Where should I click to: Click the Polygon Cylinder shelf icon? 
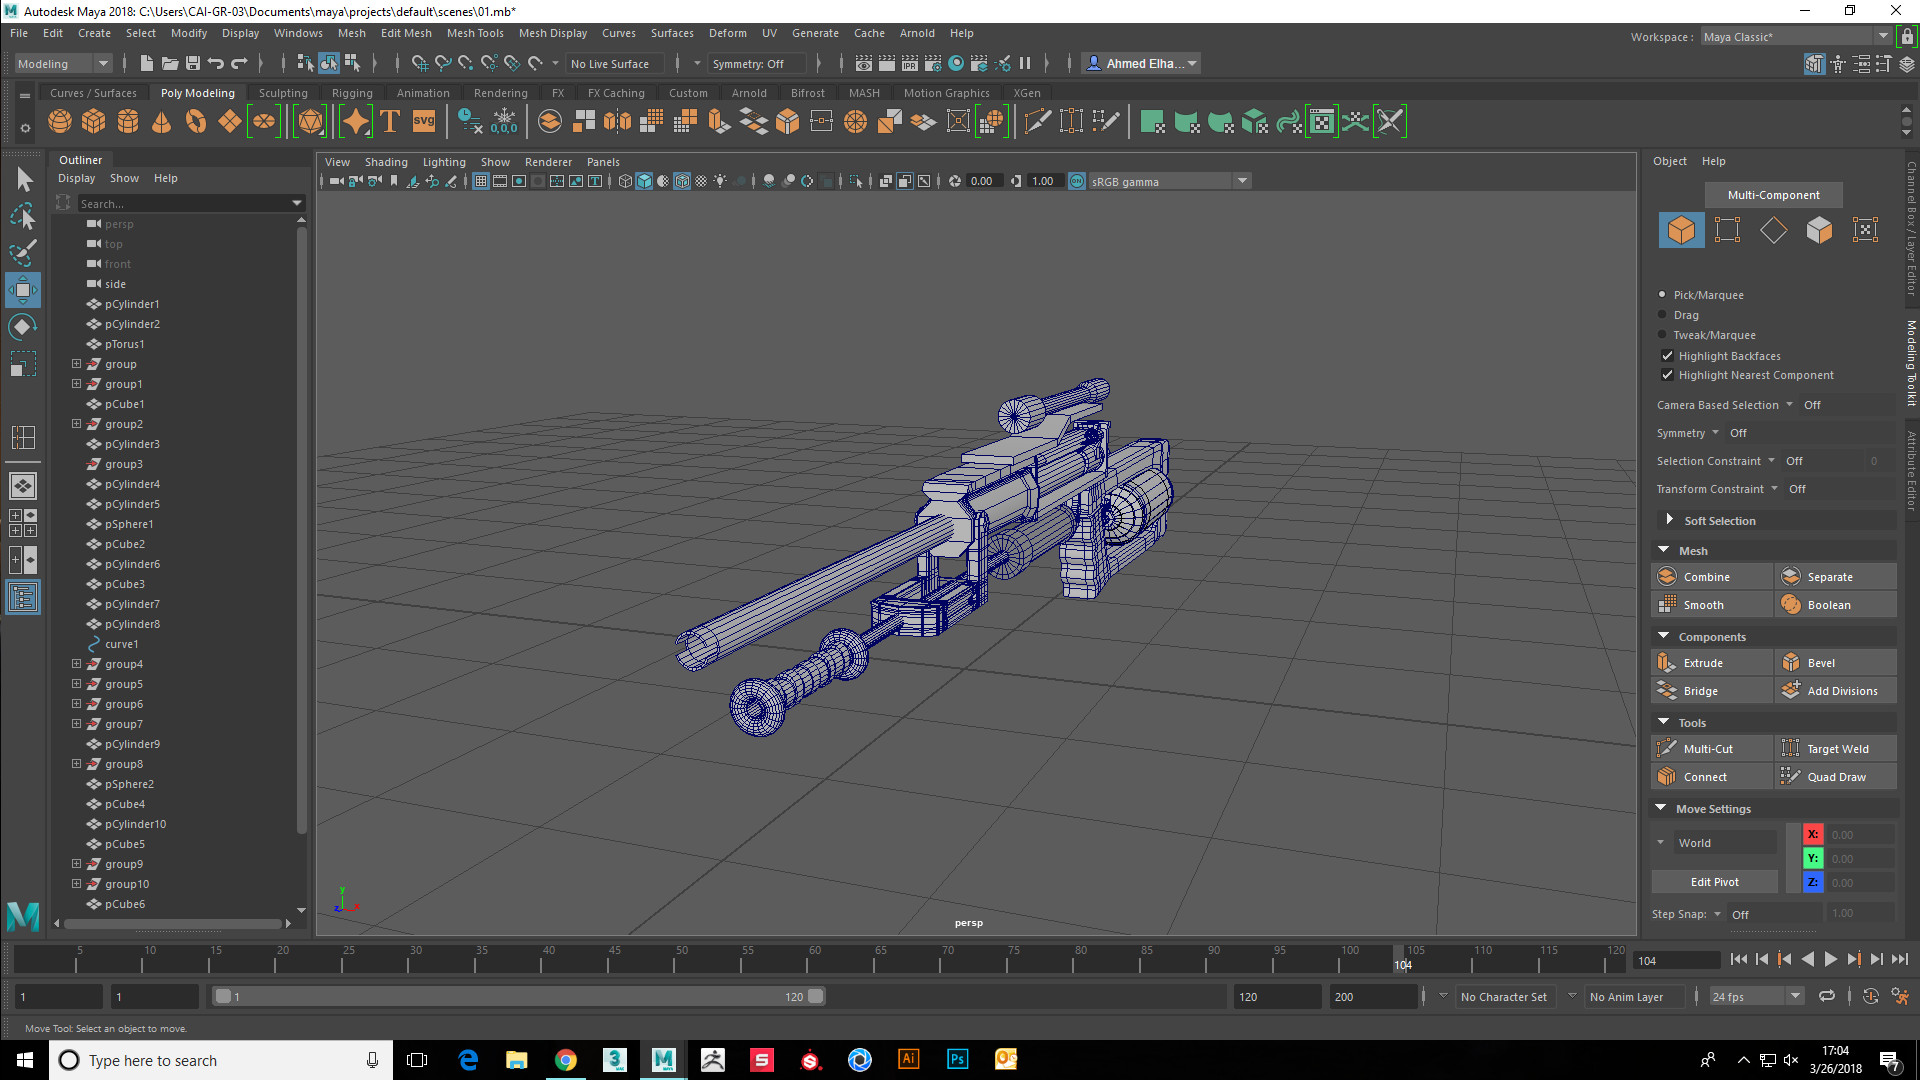tap(128, 122)
